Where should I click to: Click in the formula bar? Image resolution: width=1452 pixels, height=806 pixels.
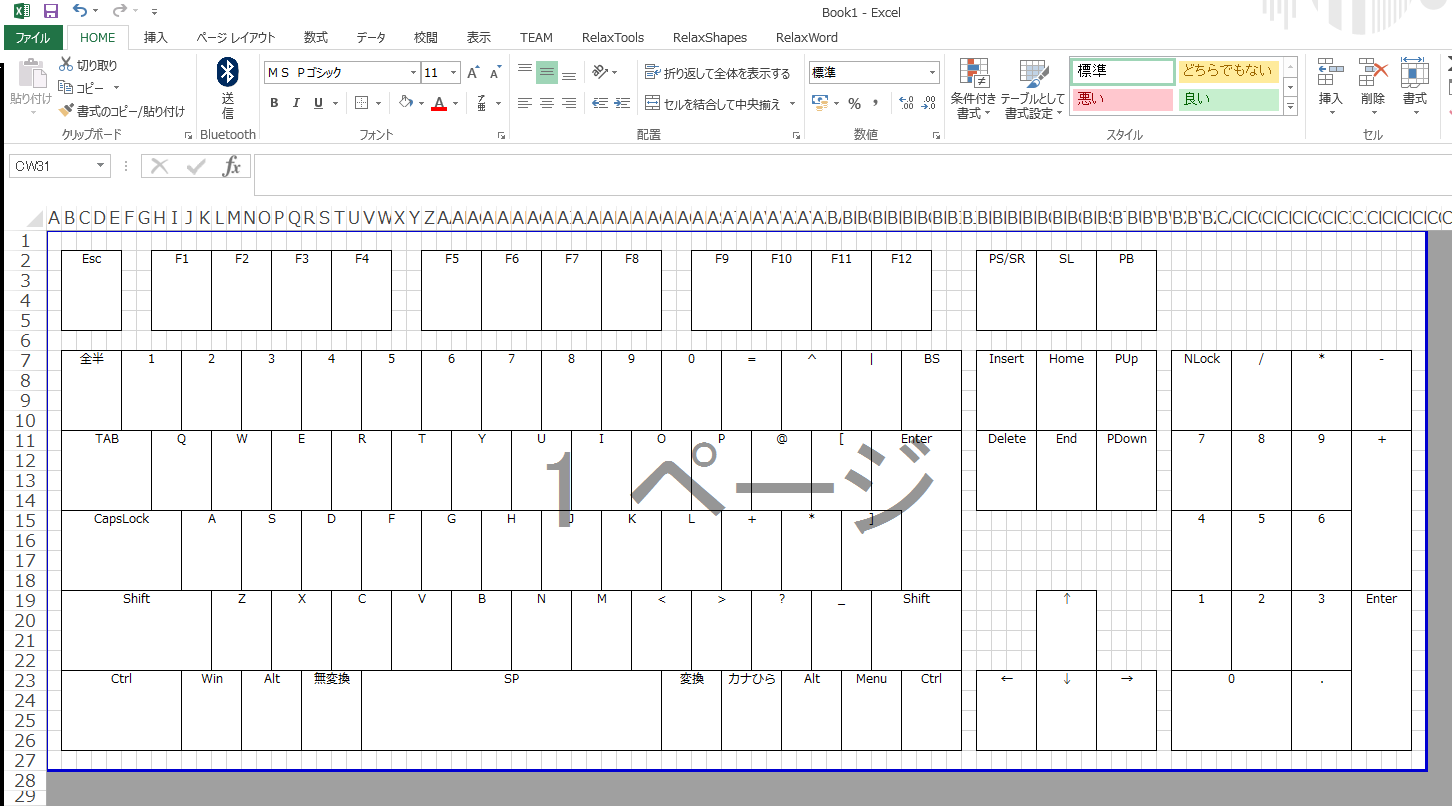coord(852,174)
